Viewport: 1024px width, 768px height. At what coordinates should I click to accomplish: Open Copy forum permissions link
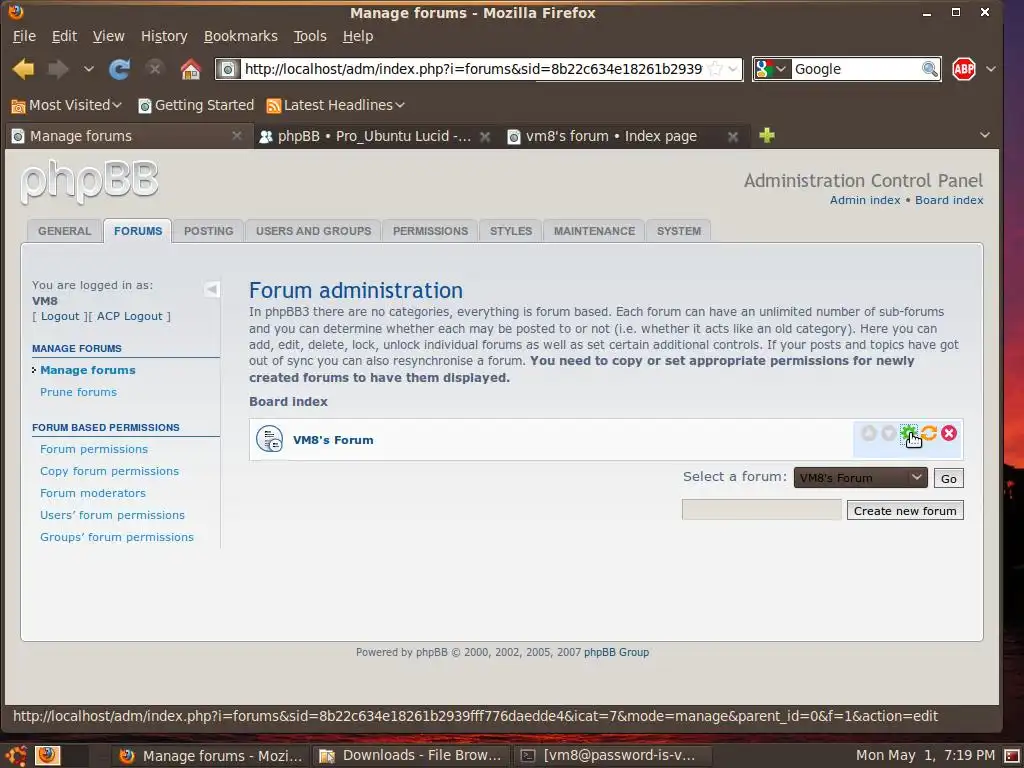109,471
